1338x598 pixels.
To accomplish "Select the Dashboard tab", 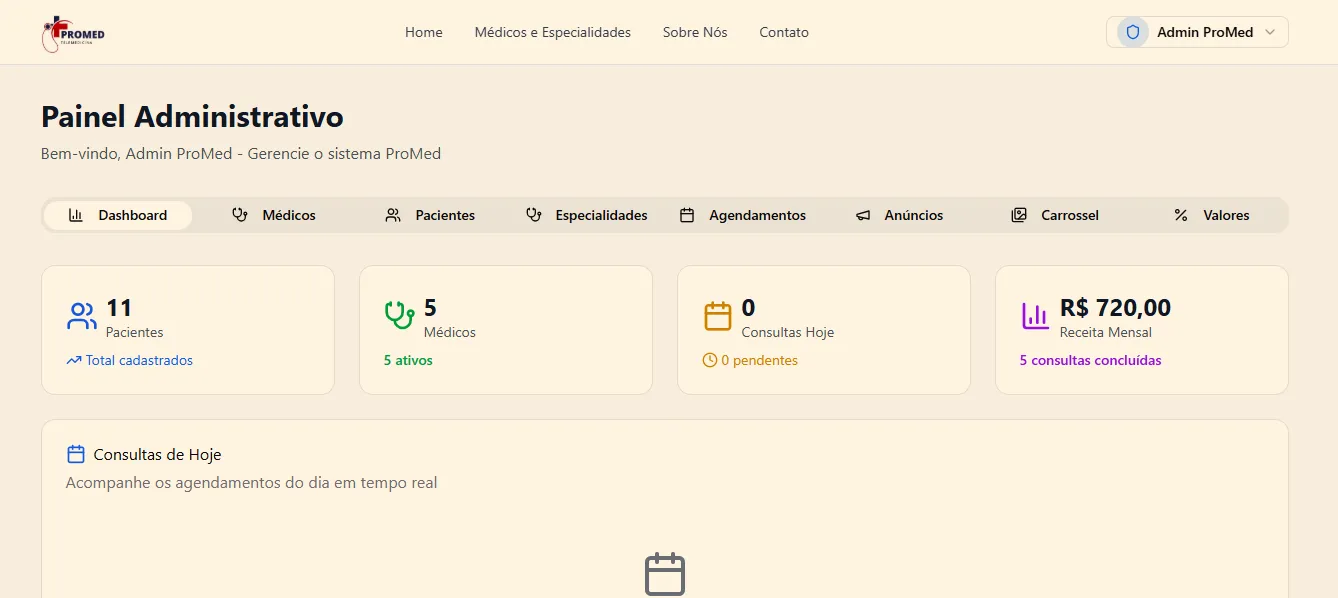I will 118,215.
